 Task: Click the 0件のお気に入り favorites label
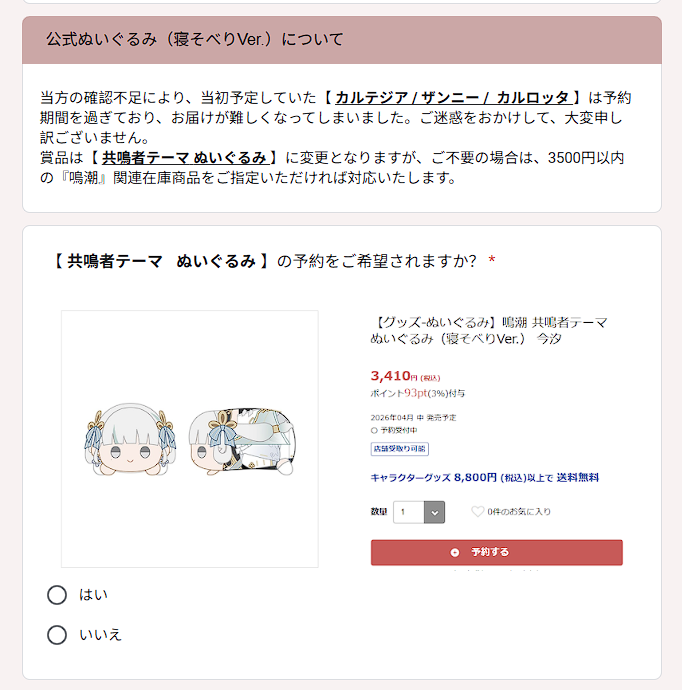pyautogui.click(x=519, y=512)
